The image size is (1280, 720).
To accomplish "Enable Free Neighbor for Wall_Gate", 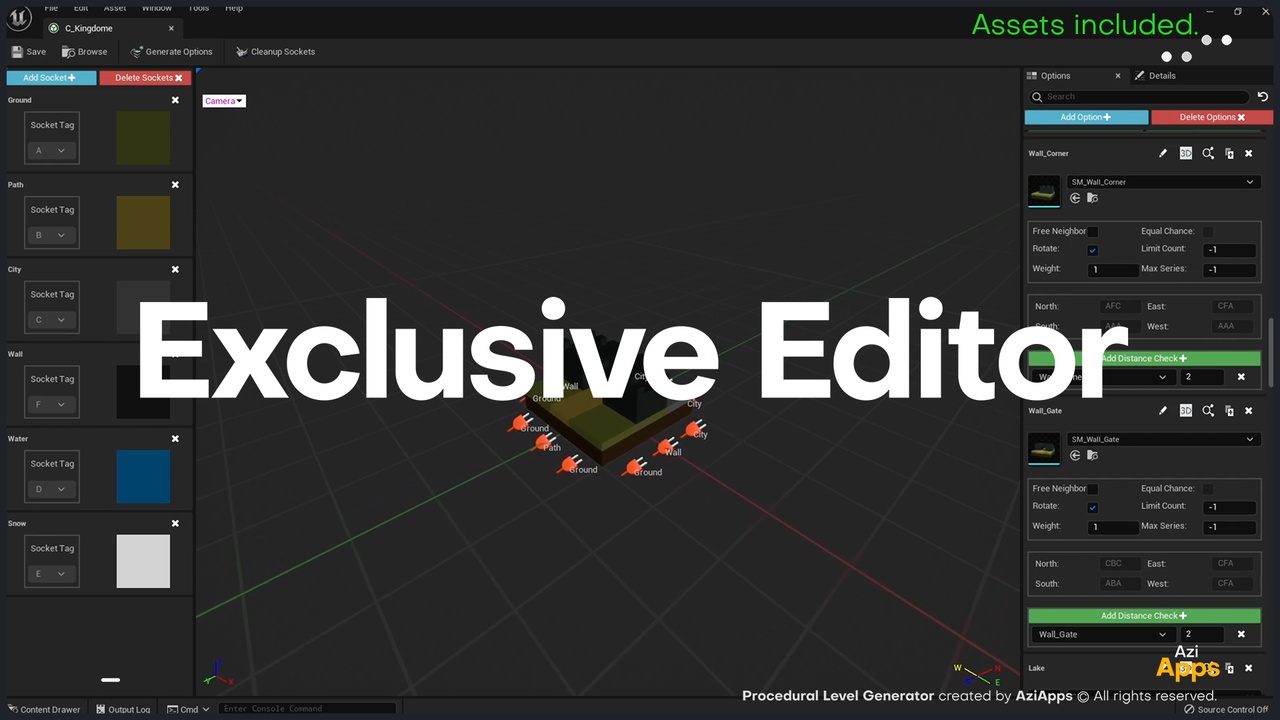I will 1093,489.
